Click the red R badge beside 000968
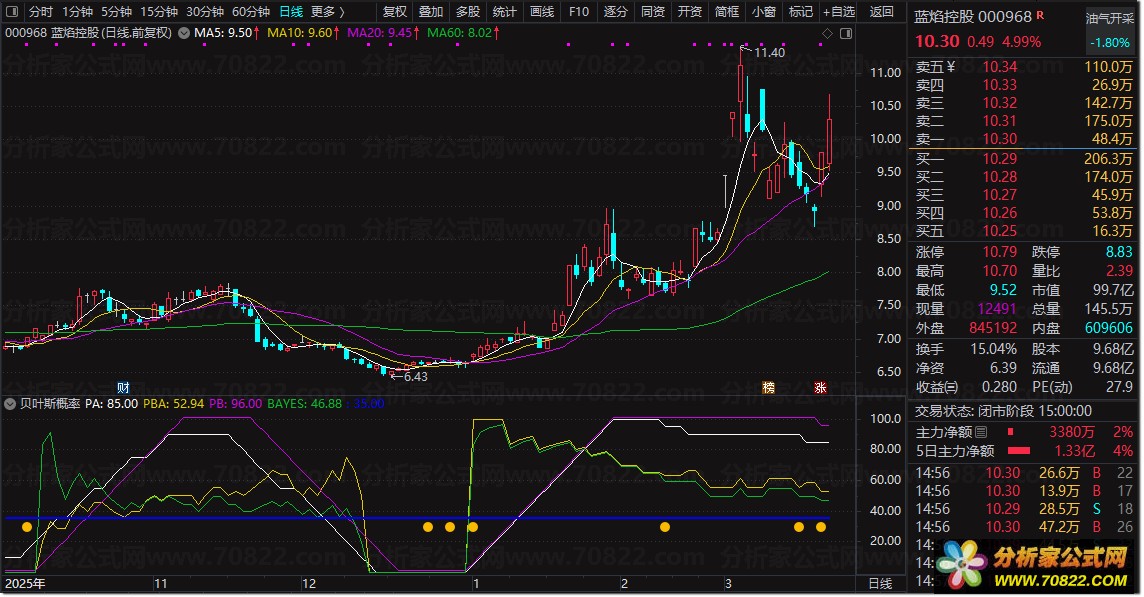Viewport: 1144px width, 597px height. 1040,17
